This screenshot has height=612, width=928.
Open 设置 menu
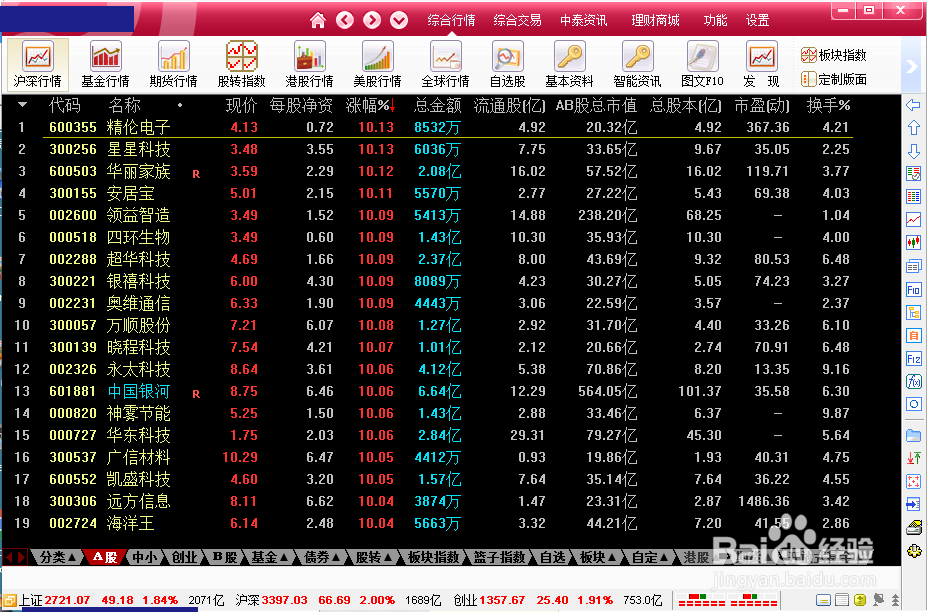[758, 21]
